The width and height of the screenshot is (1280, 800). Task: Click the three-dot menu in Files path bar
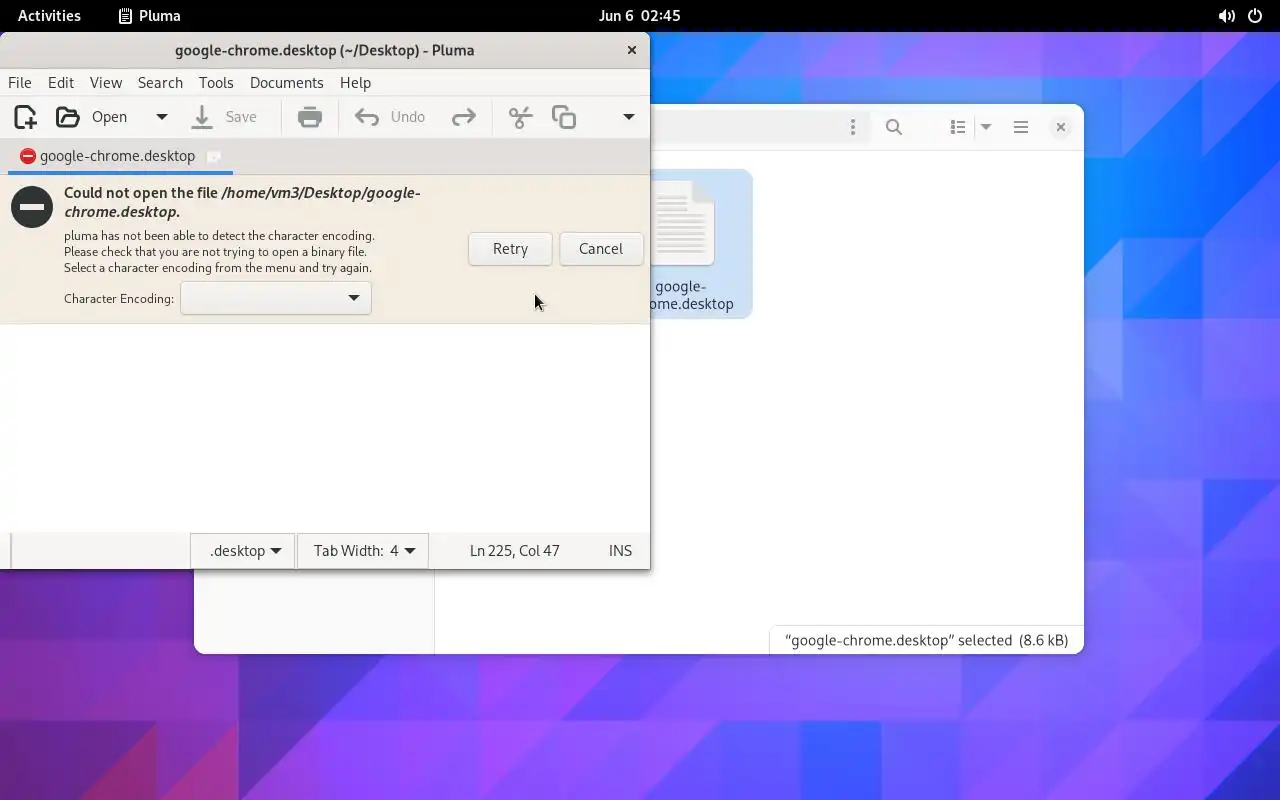coord(853,127)
